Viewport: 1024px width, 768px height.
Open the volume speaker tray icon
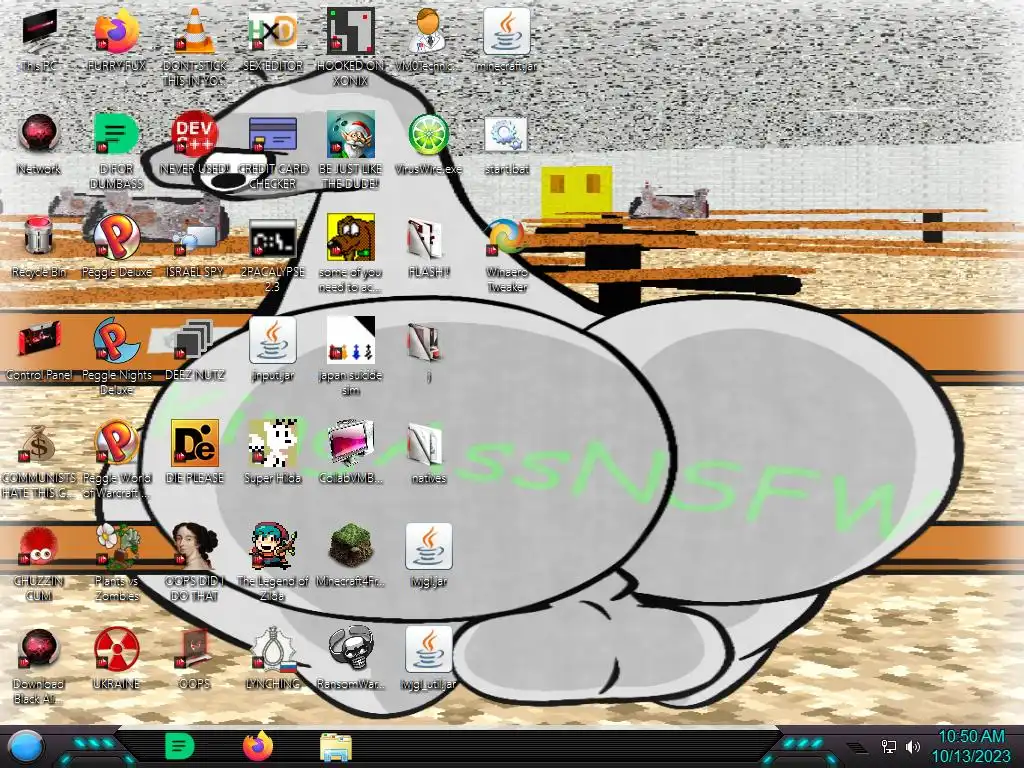pos(913,746)
